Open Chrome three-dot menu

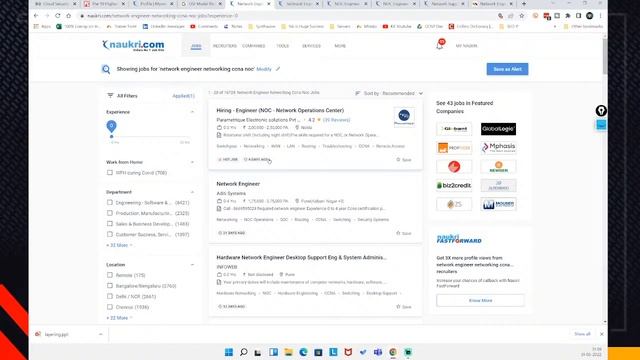[600, 16]
